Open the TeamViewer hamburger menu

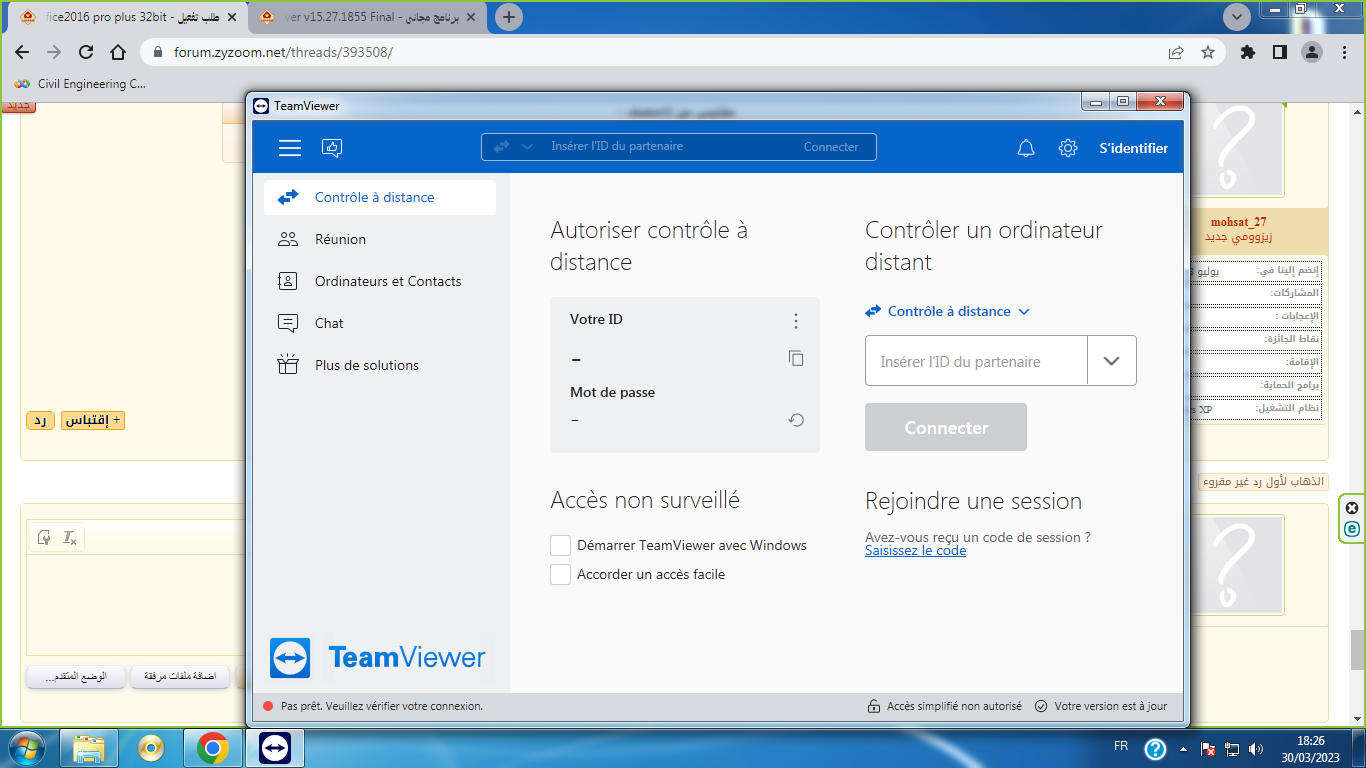click(x=290, y=148)
